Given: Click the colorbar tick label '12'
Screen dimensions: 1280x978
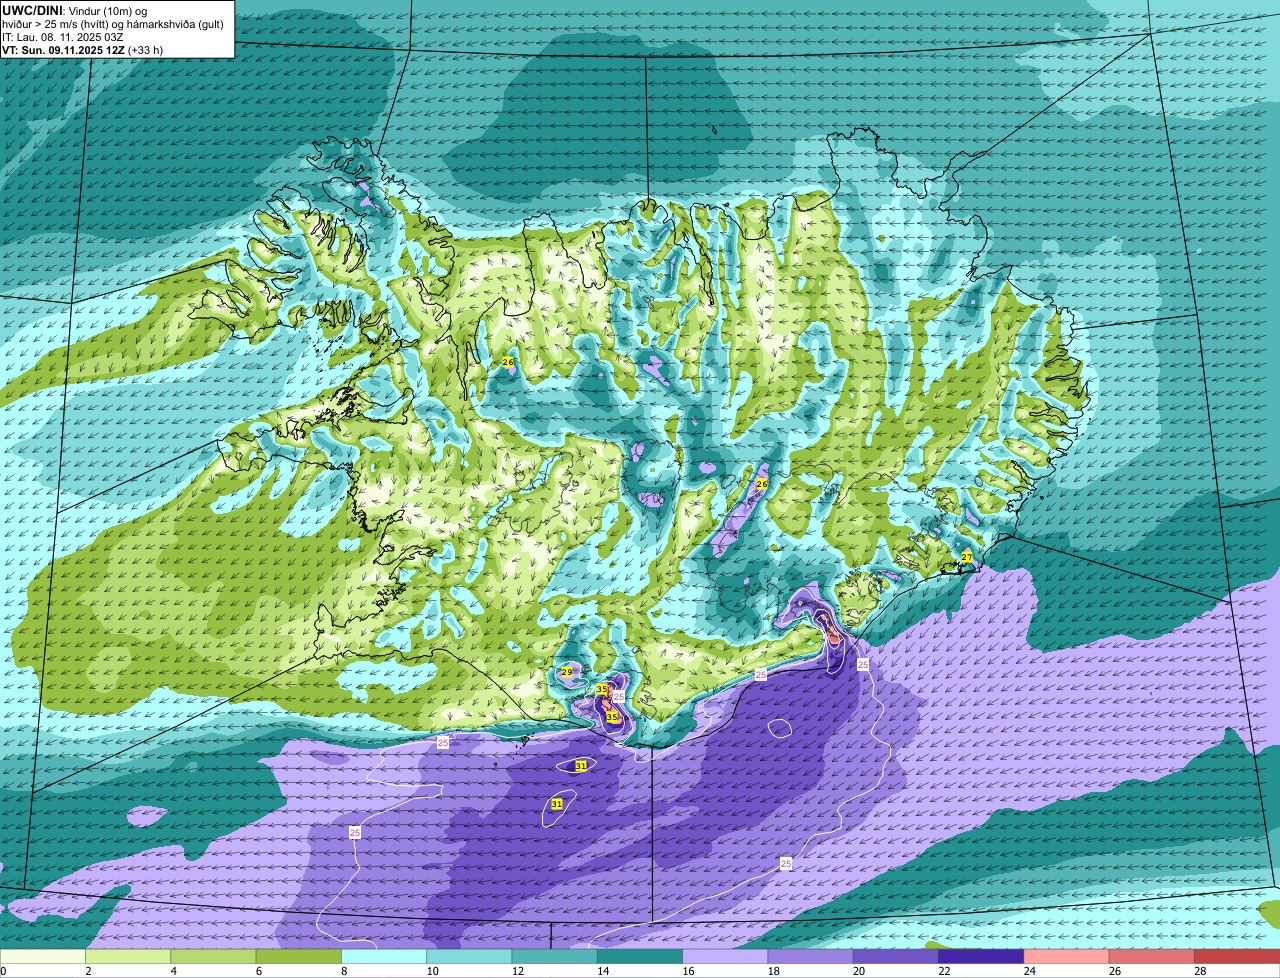Looking at the screenshot, I should [516, 971].
